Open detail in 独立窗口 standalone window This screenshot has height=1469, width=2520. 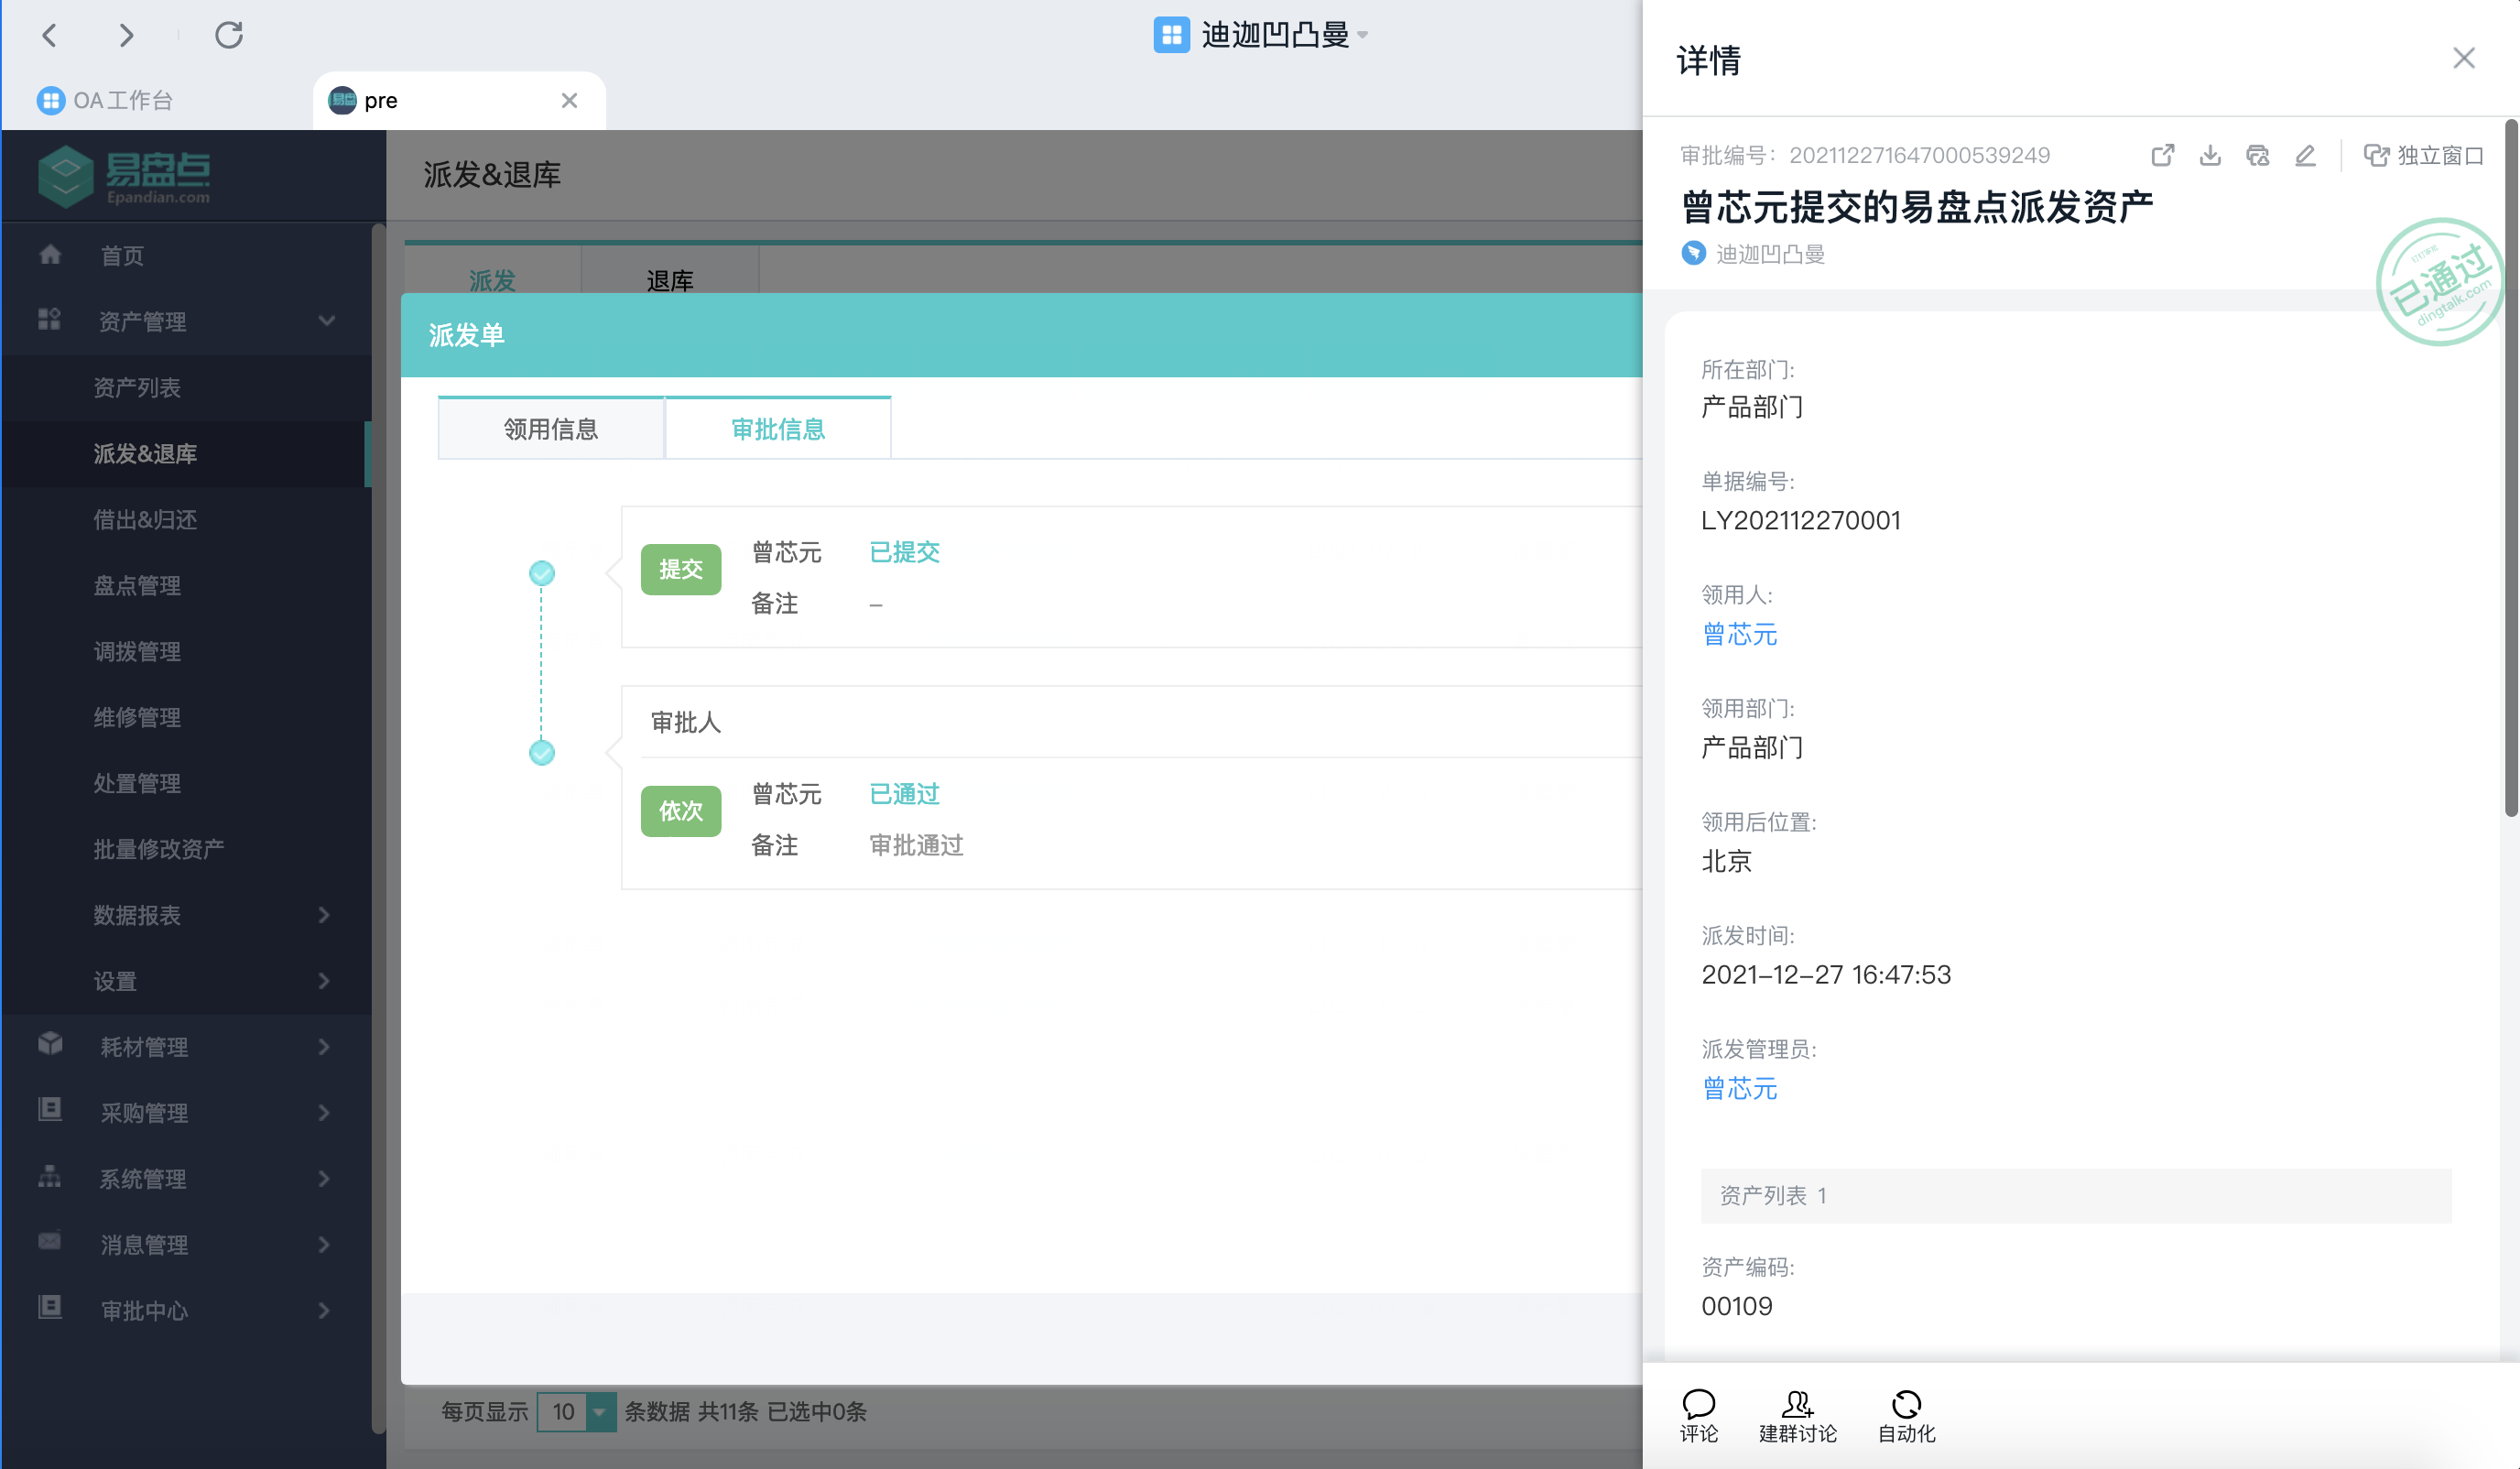2423,155
